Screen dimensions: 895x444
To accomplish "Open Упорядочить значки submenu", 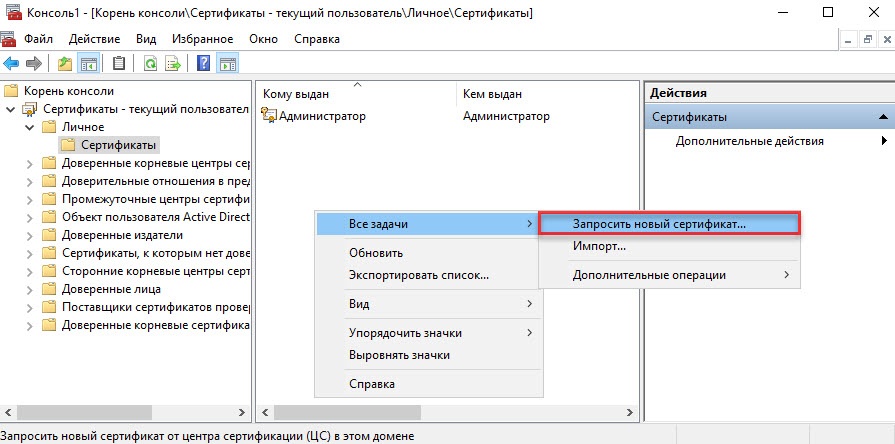I will [x=428, y=333].
